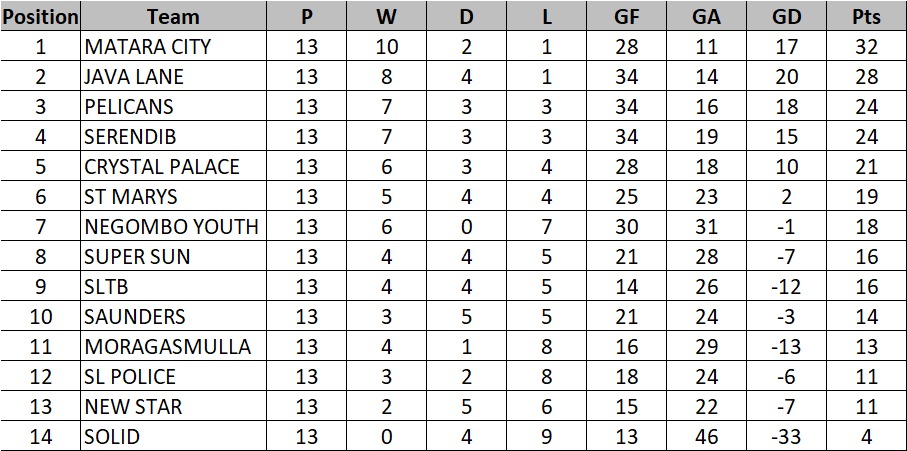Click the Pts column header

(867, 16)
